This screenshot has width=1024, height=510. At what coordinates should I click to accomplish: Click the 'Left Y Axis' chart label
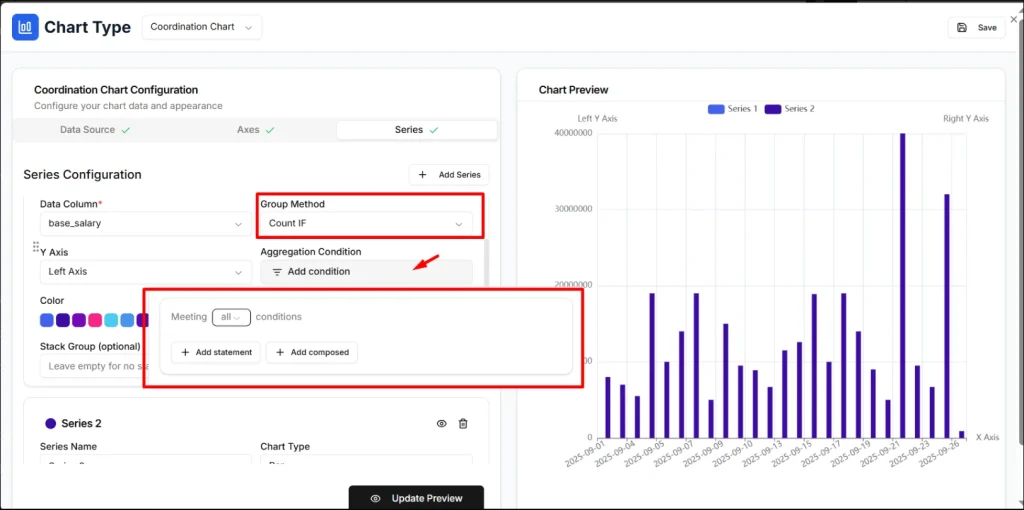tap(597, 118)
